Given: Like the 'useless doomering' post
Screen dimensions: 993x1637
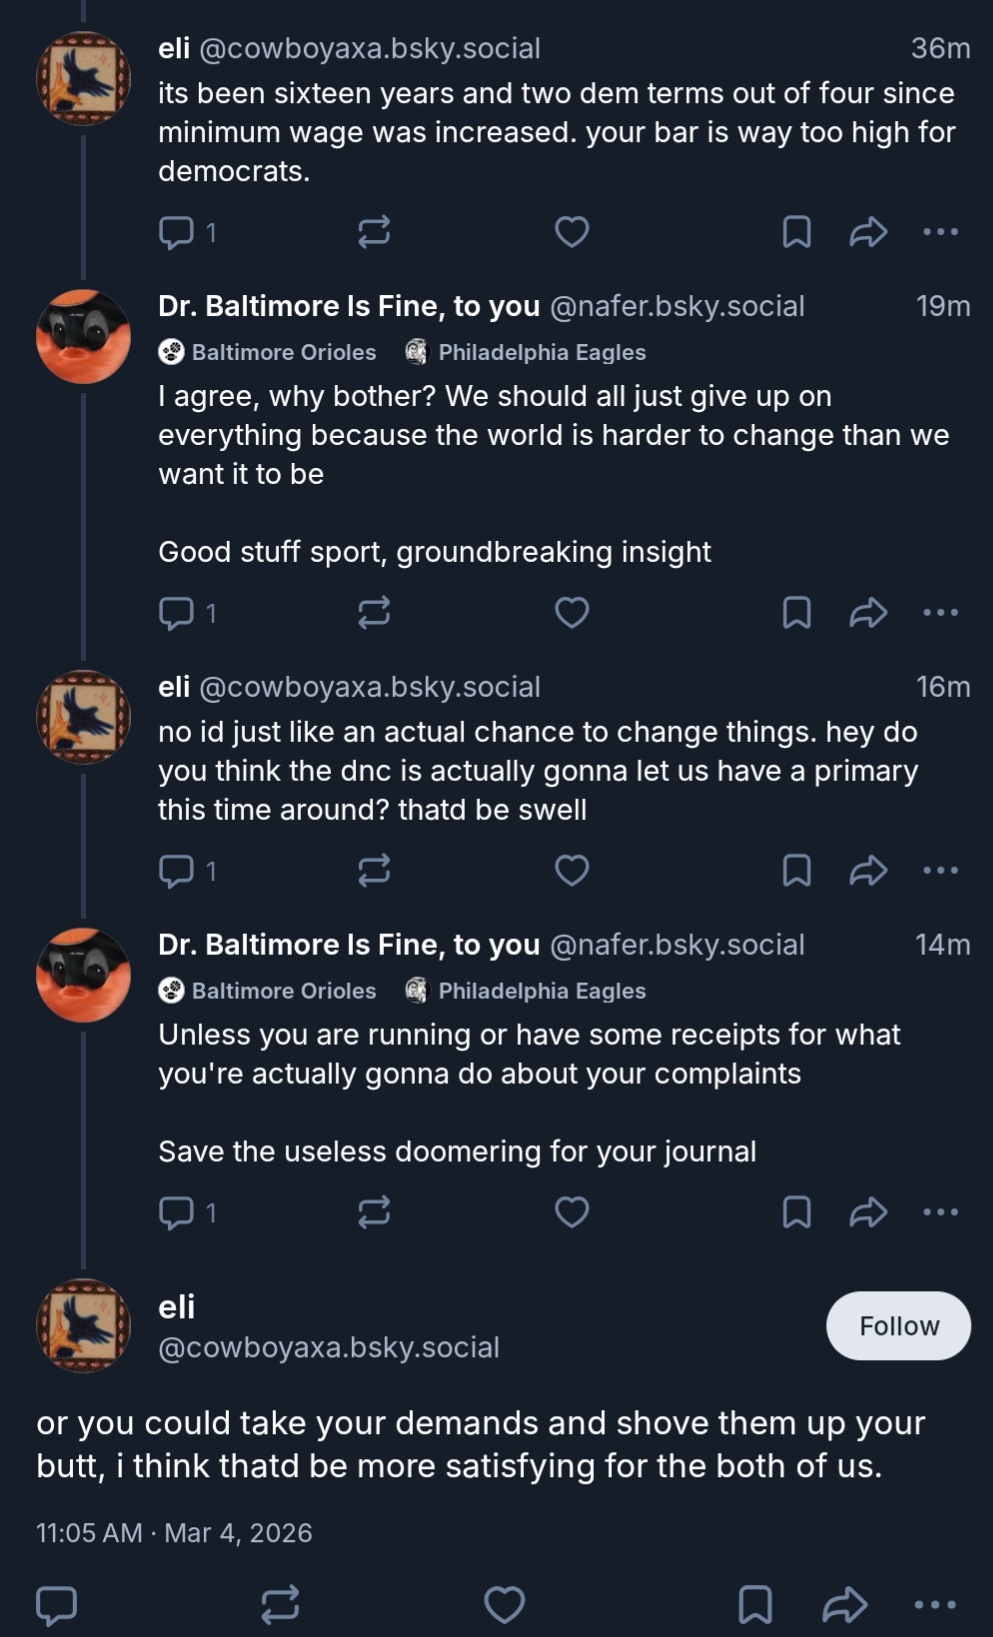Looking at the screenshot, I should click(x=572, y=1212).
